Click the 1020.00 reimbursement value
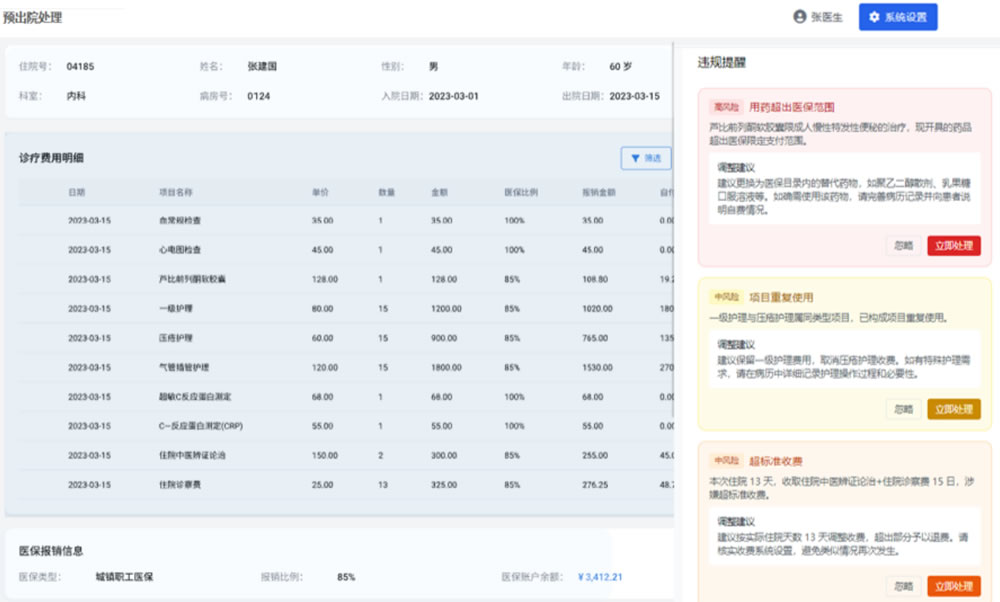 point(598,309)
